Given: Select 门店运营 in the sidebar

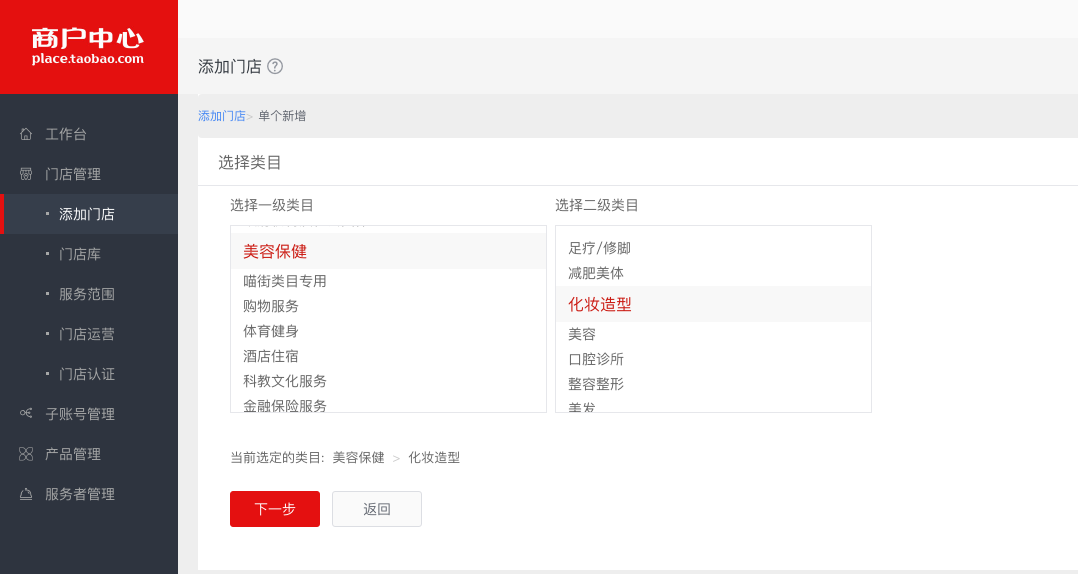Looking at the screenshot, I should tap(87, 334).
